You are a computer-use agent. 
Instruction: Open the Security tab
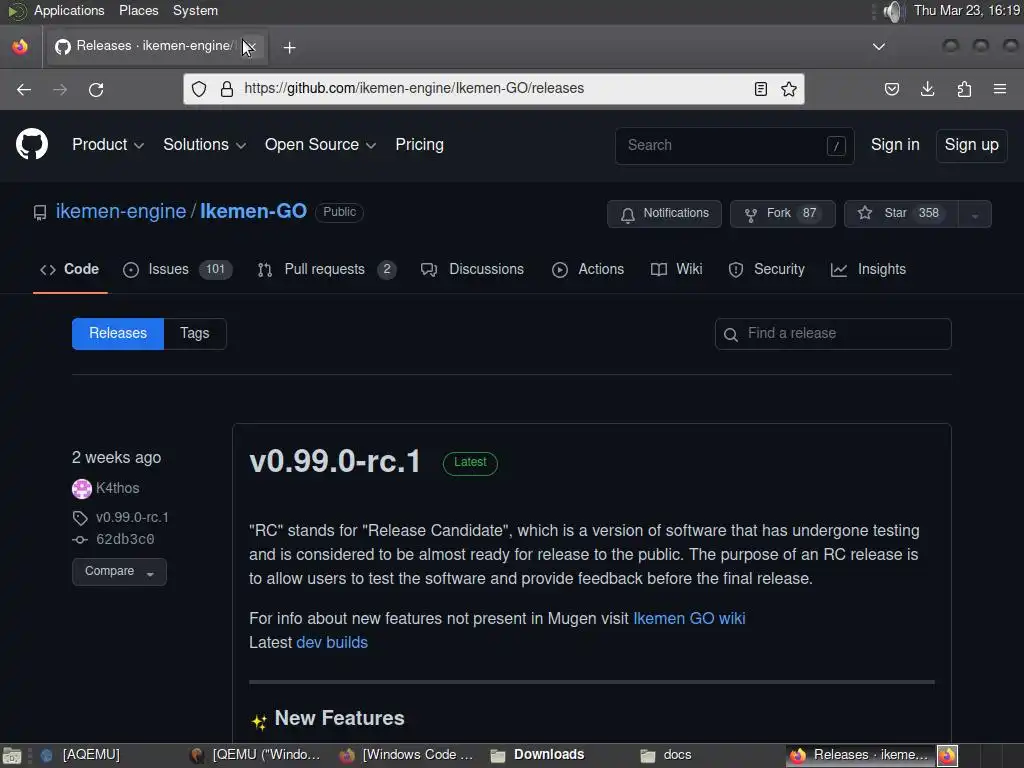click(767, 269)
